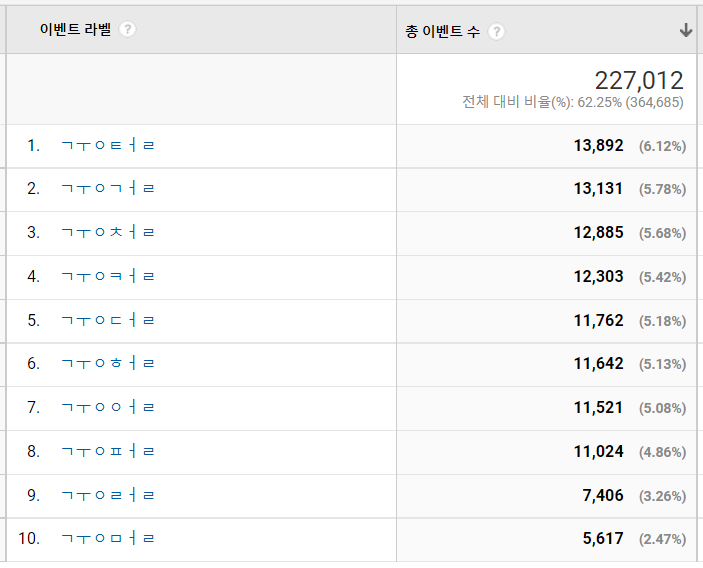Click the percentage (2.47%)

[x=663, y=539]
